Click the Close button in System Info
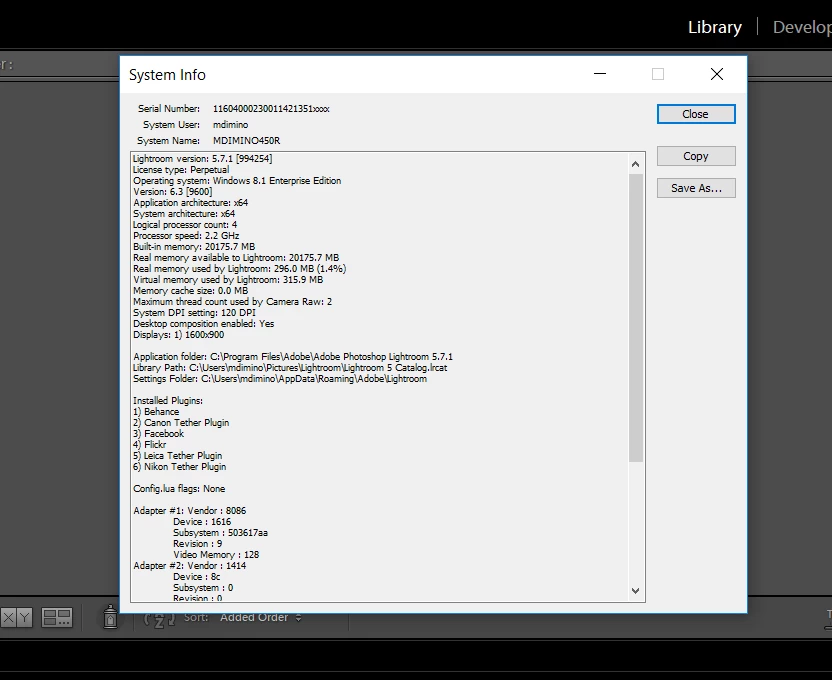Viewport: 832px width, 680px height. coord(696,114)
